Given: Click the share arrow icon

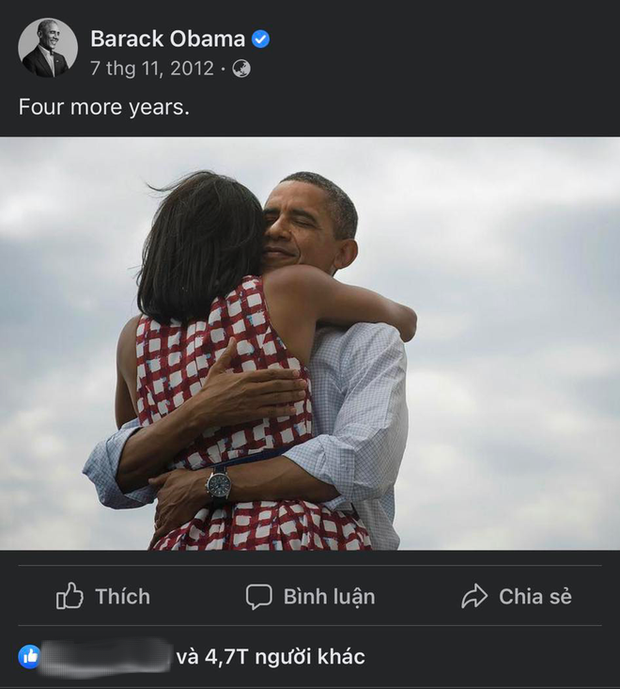Looking at the screenshot, I should tap(474, 597).
